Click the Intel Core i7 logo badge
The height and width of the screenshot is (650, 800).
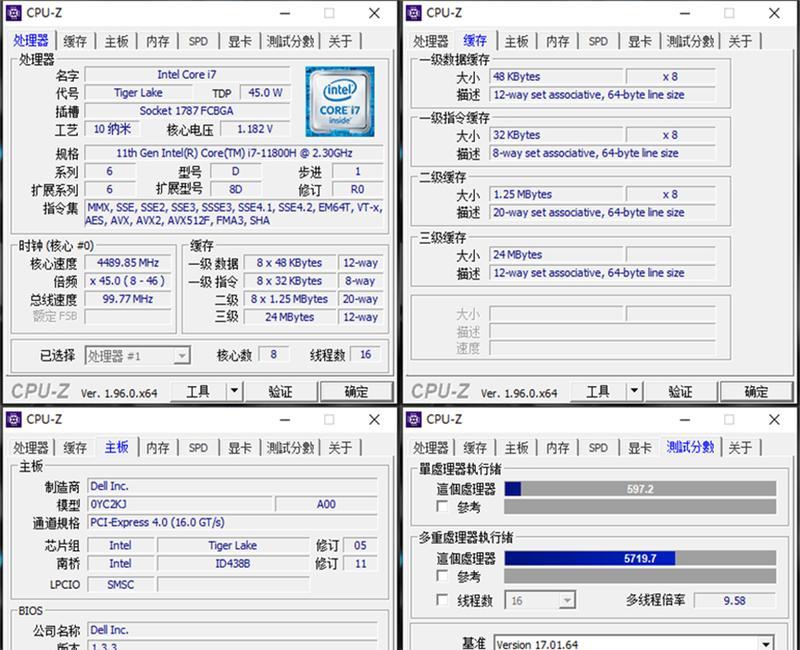point(340,102)
